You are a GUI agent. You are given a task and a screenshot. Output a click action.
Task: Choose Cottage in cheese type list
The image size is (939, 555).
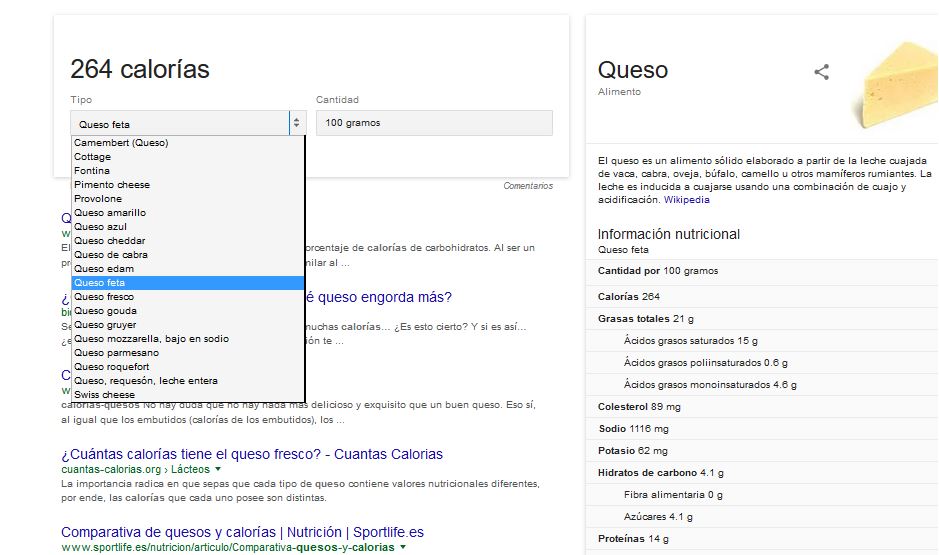(x=187, y=156)
